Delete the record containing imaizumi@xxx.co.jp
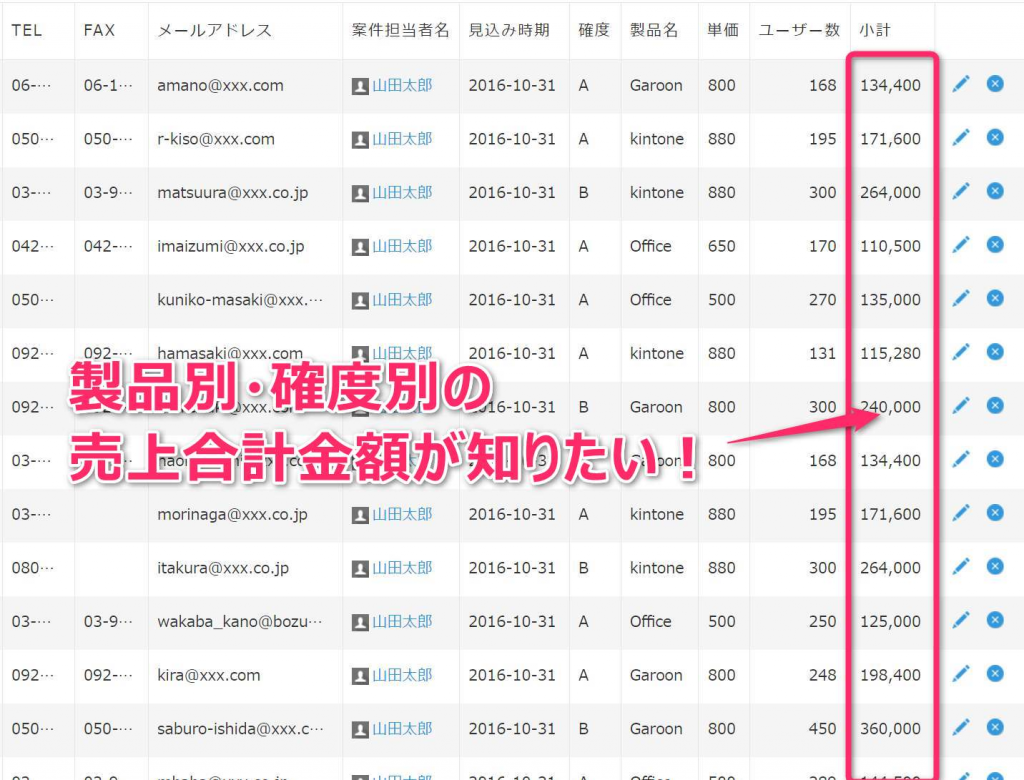The image size is (1024, 780). pyautogui.click(x=995, y=245)
